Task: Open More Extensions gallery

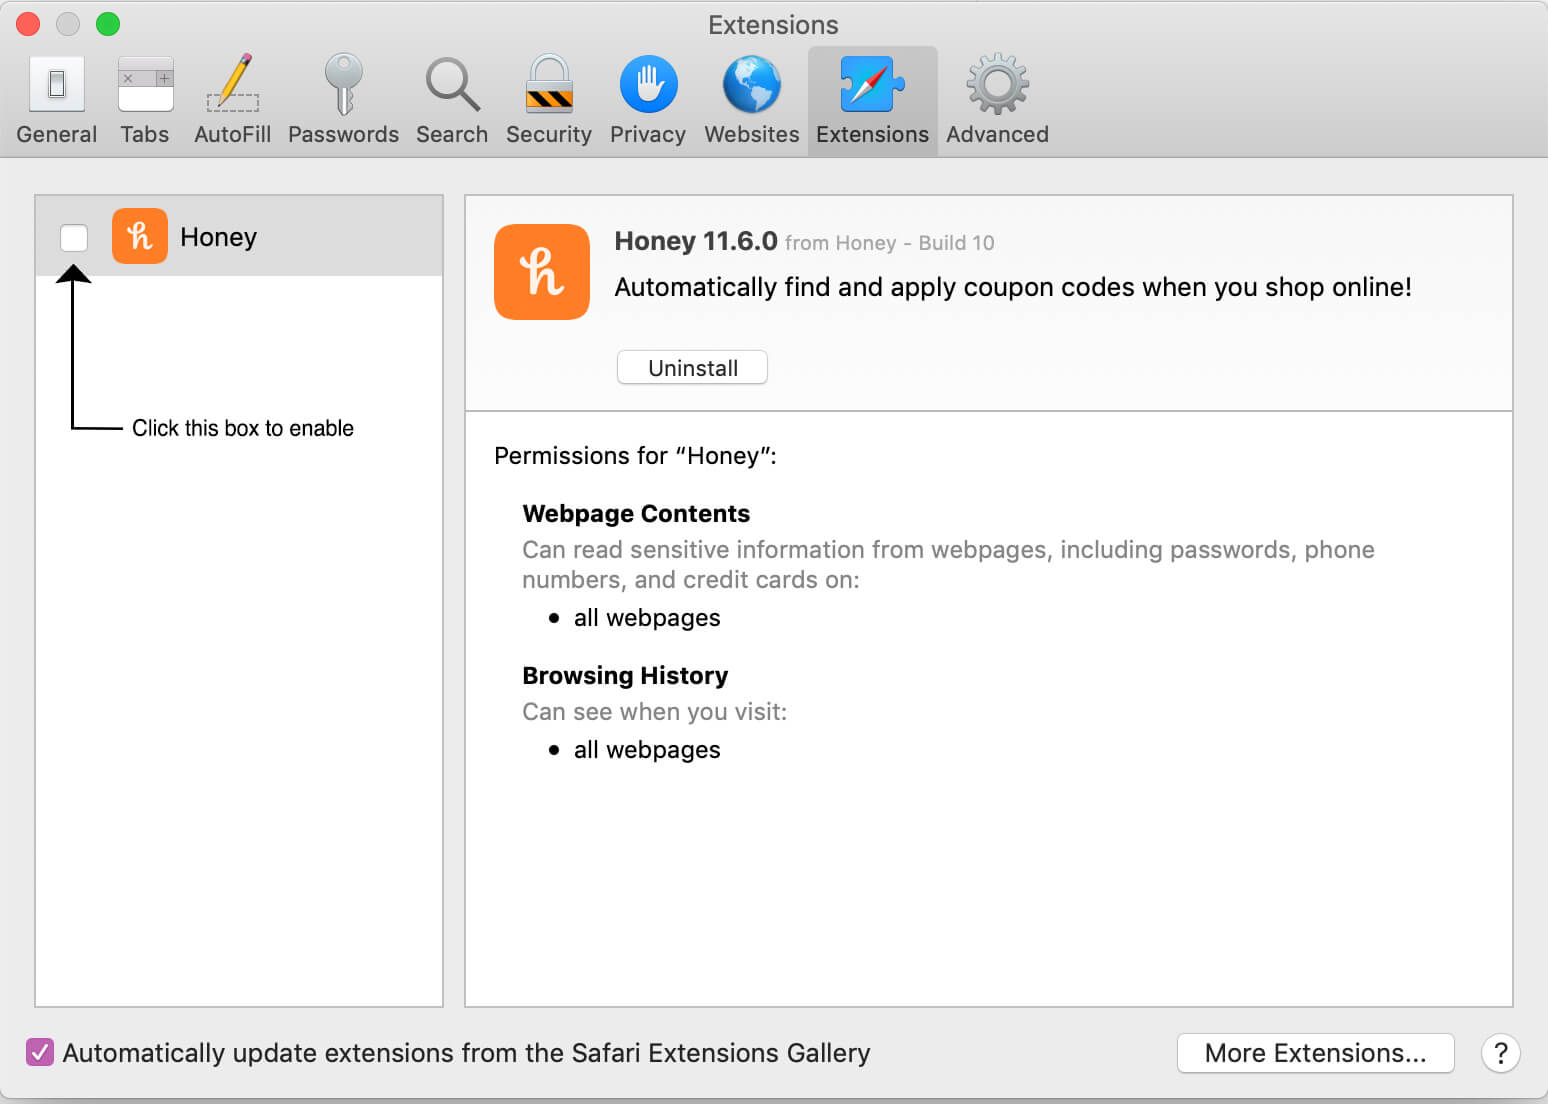Action: pos(1315,1053)
